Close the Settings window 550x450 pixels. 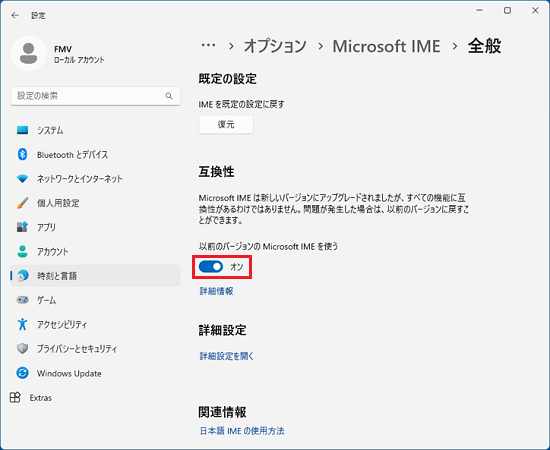click(x=535, y=11)
